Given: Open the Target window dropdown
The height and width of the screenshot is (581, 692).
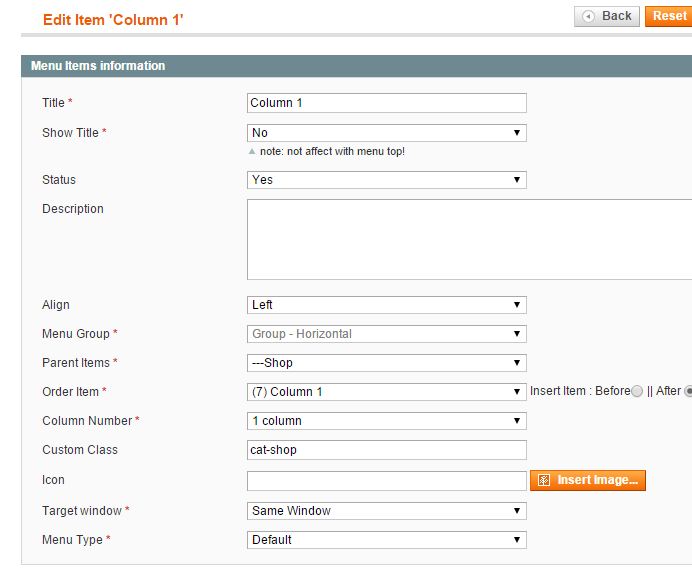Looking at the screenshot, I should tap(387, 511).
